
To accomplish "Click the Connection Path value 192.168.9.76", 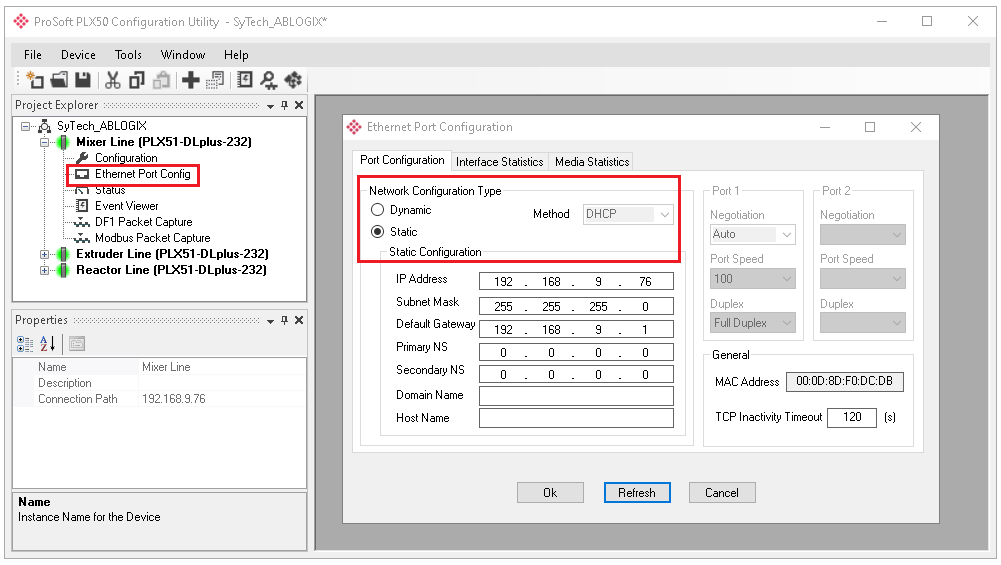I will tap(174, 399).
